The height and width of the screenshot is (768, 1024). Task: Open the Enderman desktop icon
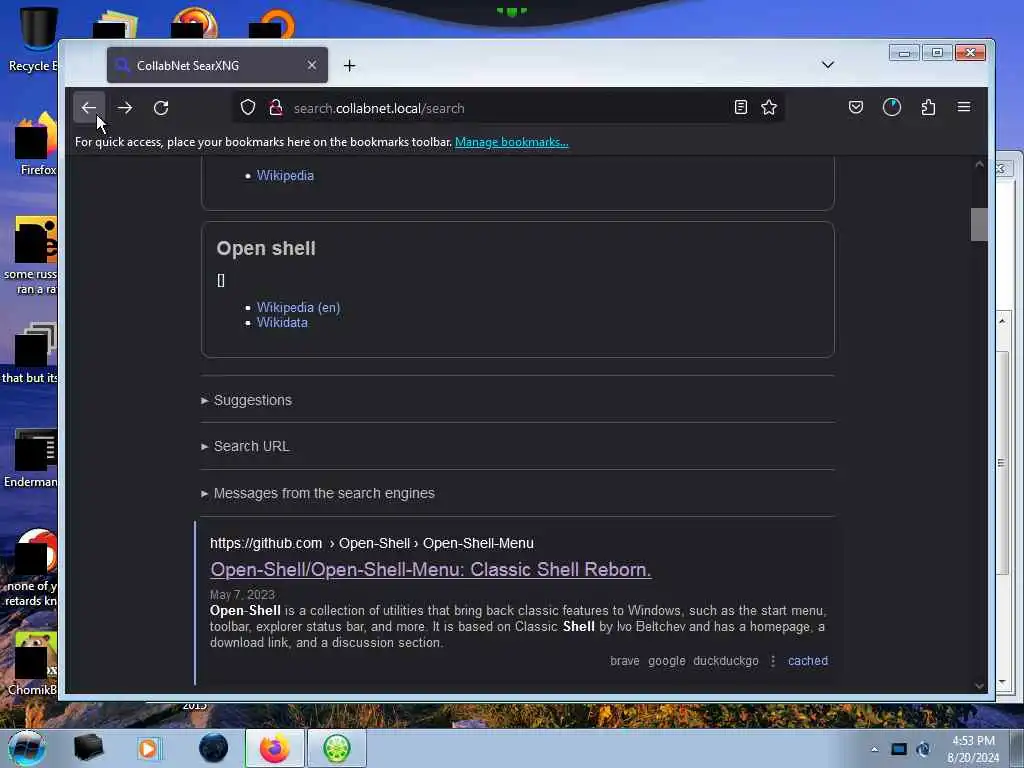pyautogui.click(x=31, y=457)
